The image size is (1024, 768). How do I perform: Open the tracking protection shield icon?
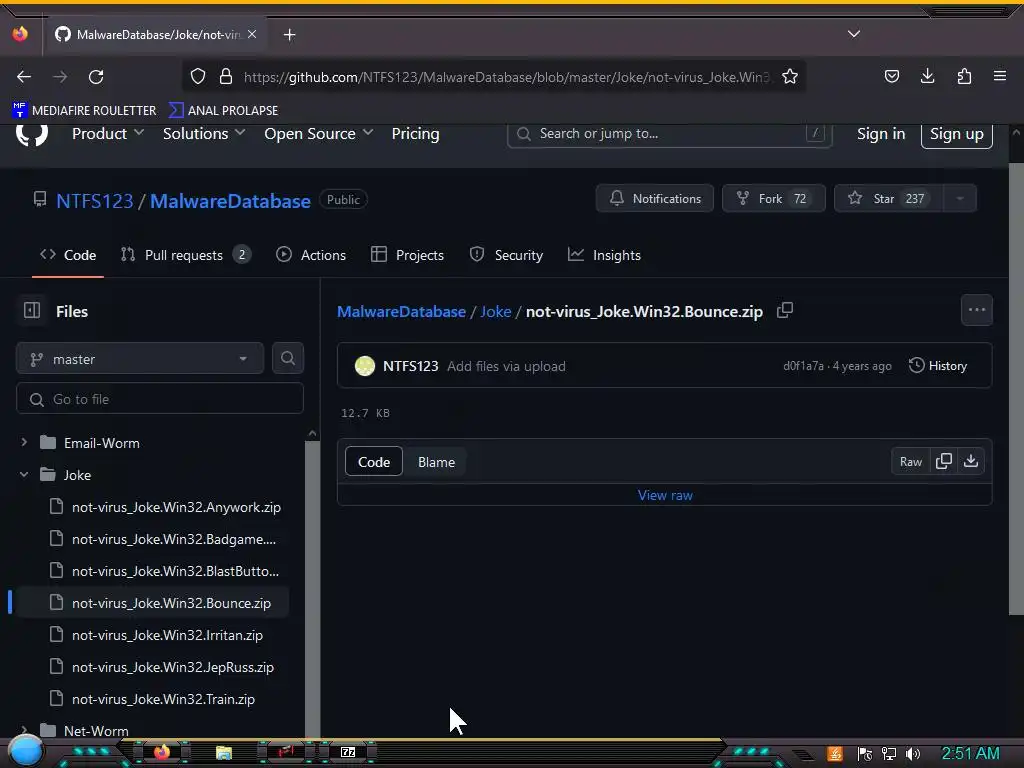pos(198,77)
